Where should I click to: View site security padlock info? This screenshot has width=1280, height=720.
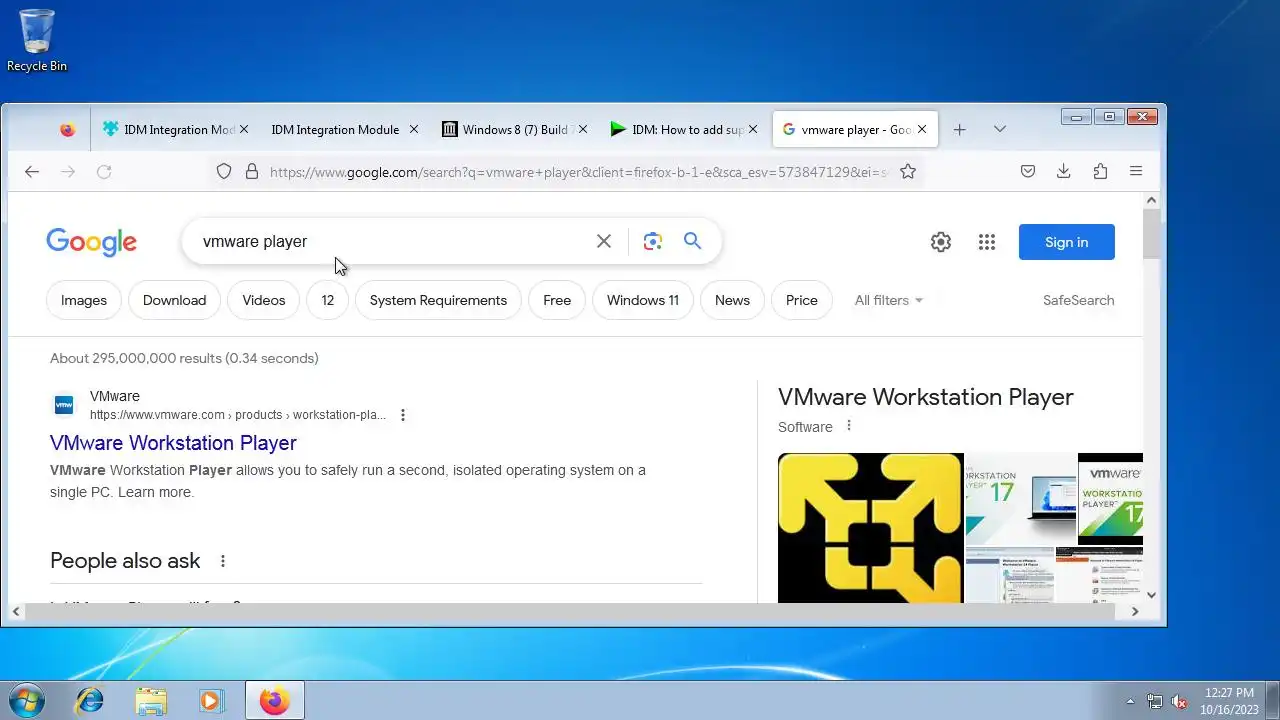pos(252,172)
